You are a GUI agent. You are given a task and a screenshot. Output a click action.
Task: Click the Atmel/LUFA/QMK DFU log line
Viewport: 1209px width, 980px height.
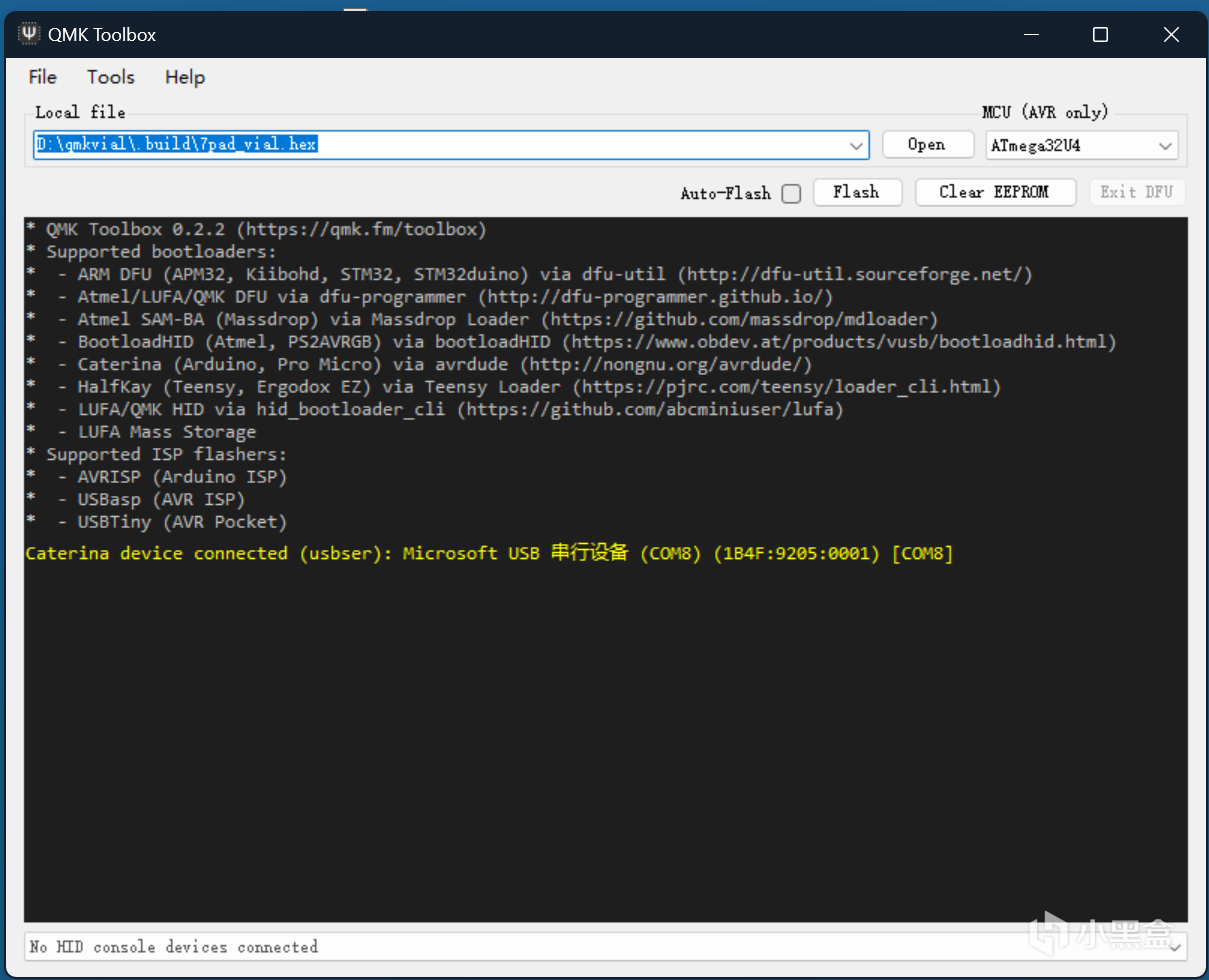click(x=429, y=297)
